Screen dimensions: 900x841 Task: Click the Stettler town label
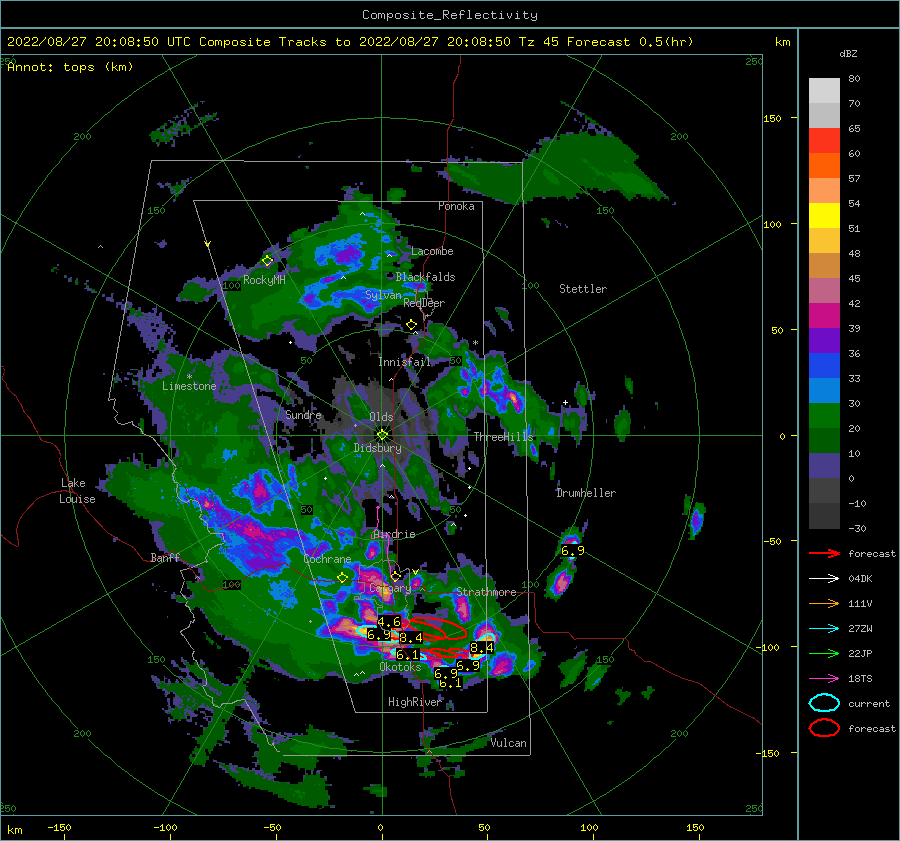583,289
